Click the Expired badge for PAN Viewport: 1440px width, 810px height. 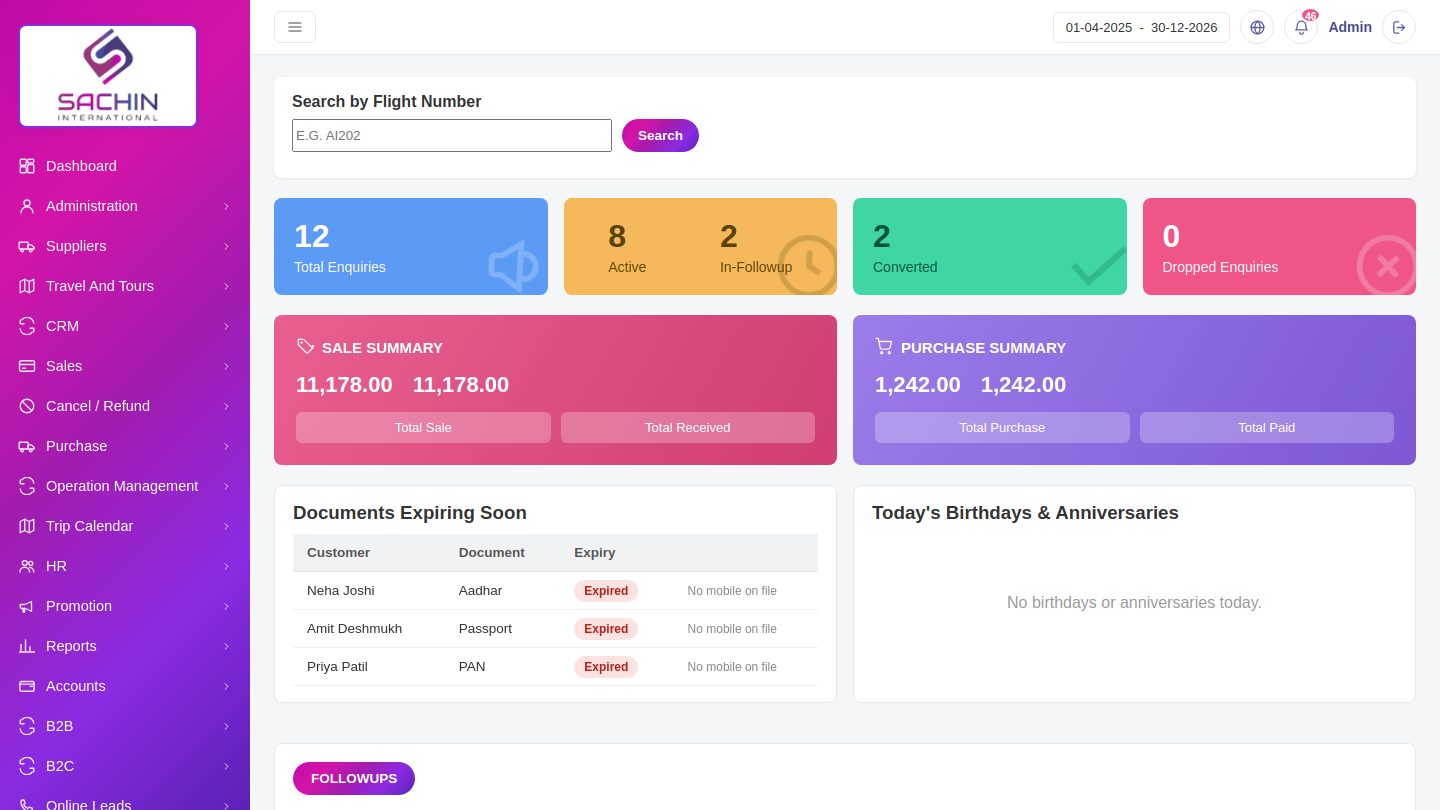[606, 667]
